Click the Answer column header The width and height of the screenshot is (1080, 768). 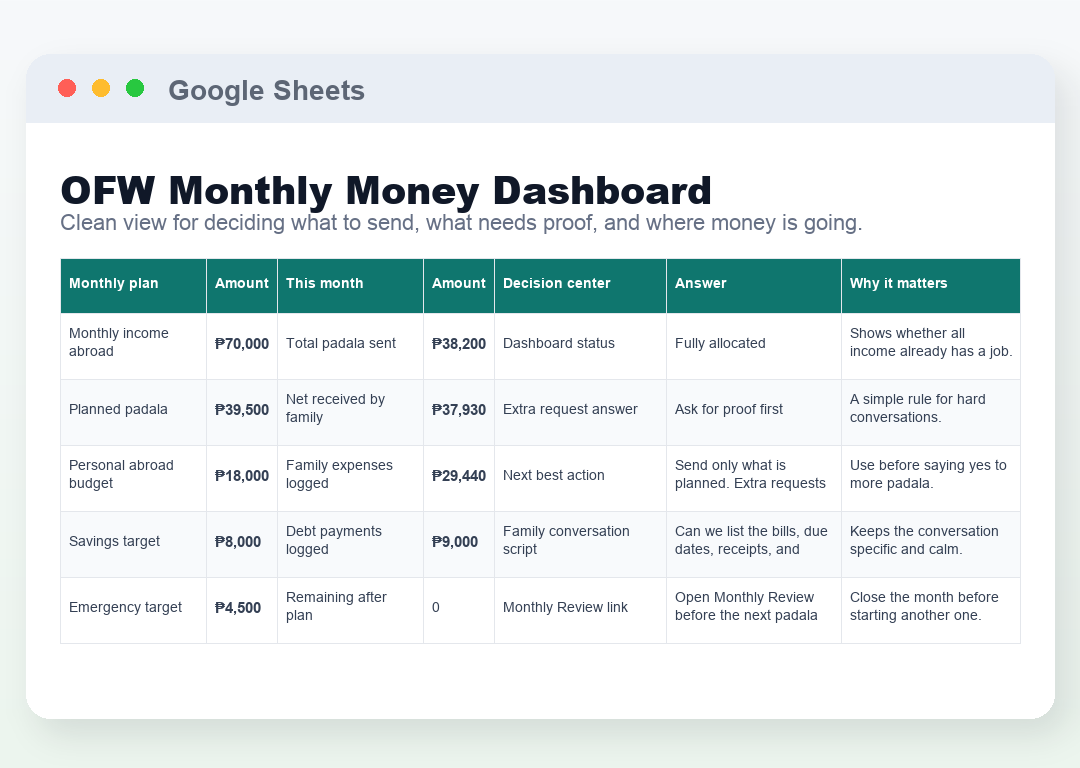754,286
